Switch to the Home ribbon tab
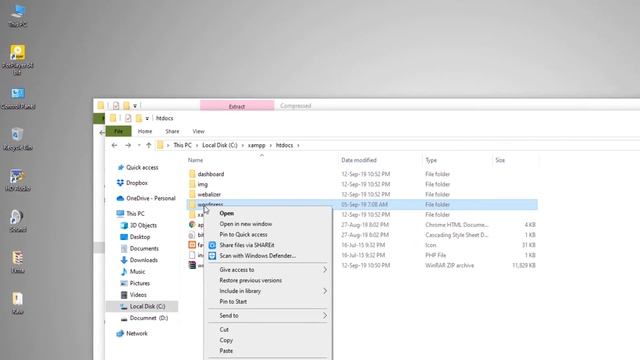 tap(145, 131)
